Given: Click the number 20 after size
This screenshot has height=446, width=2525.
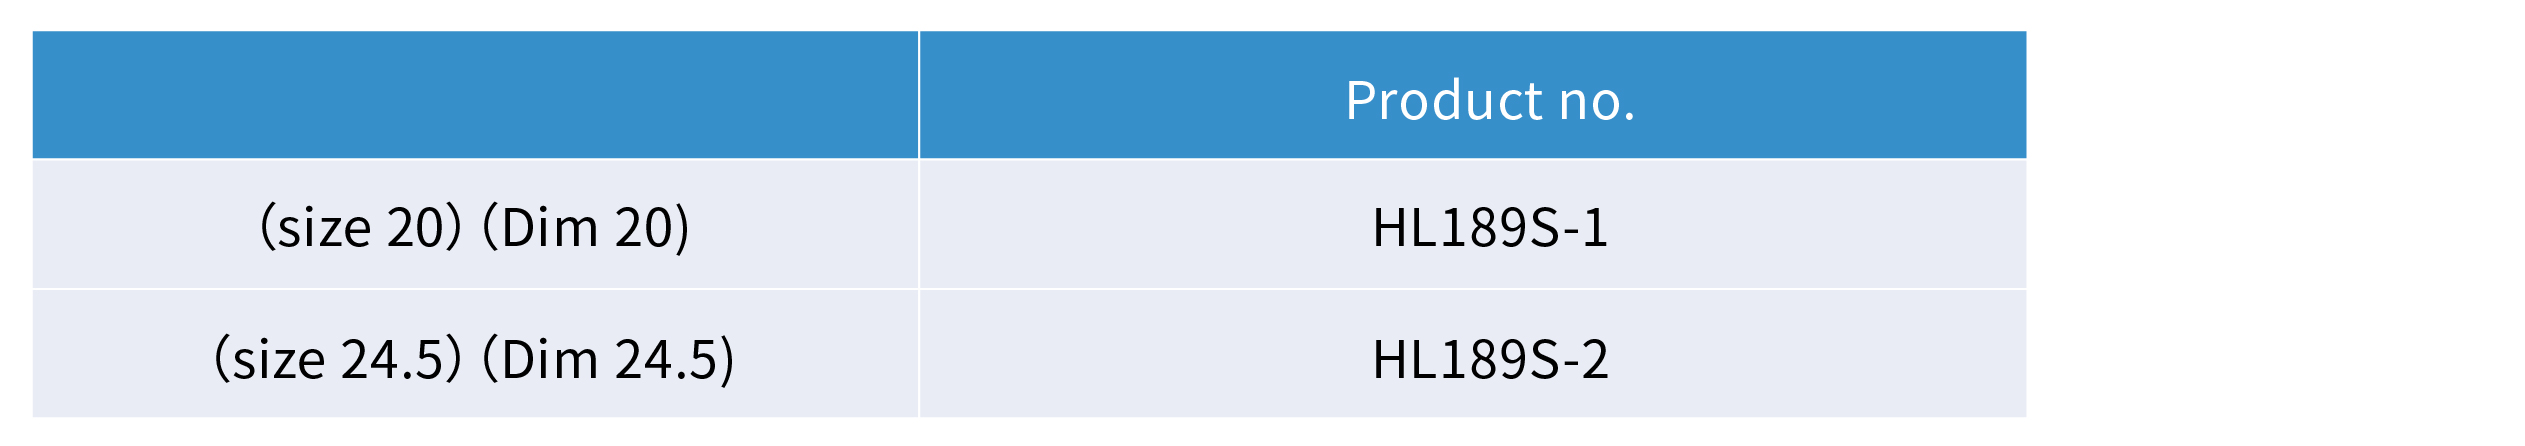Looking at the screenshot, I should point(416,227).
